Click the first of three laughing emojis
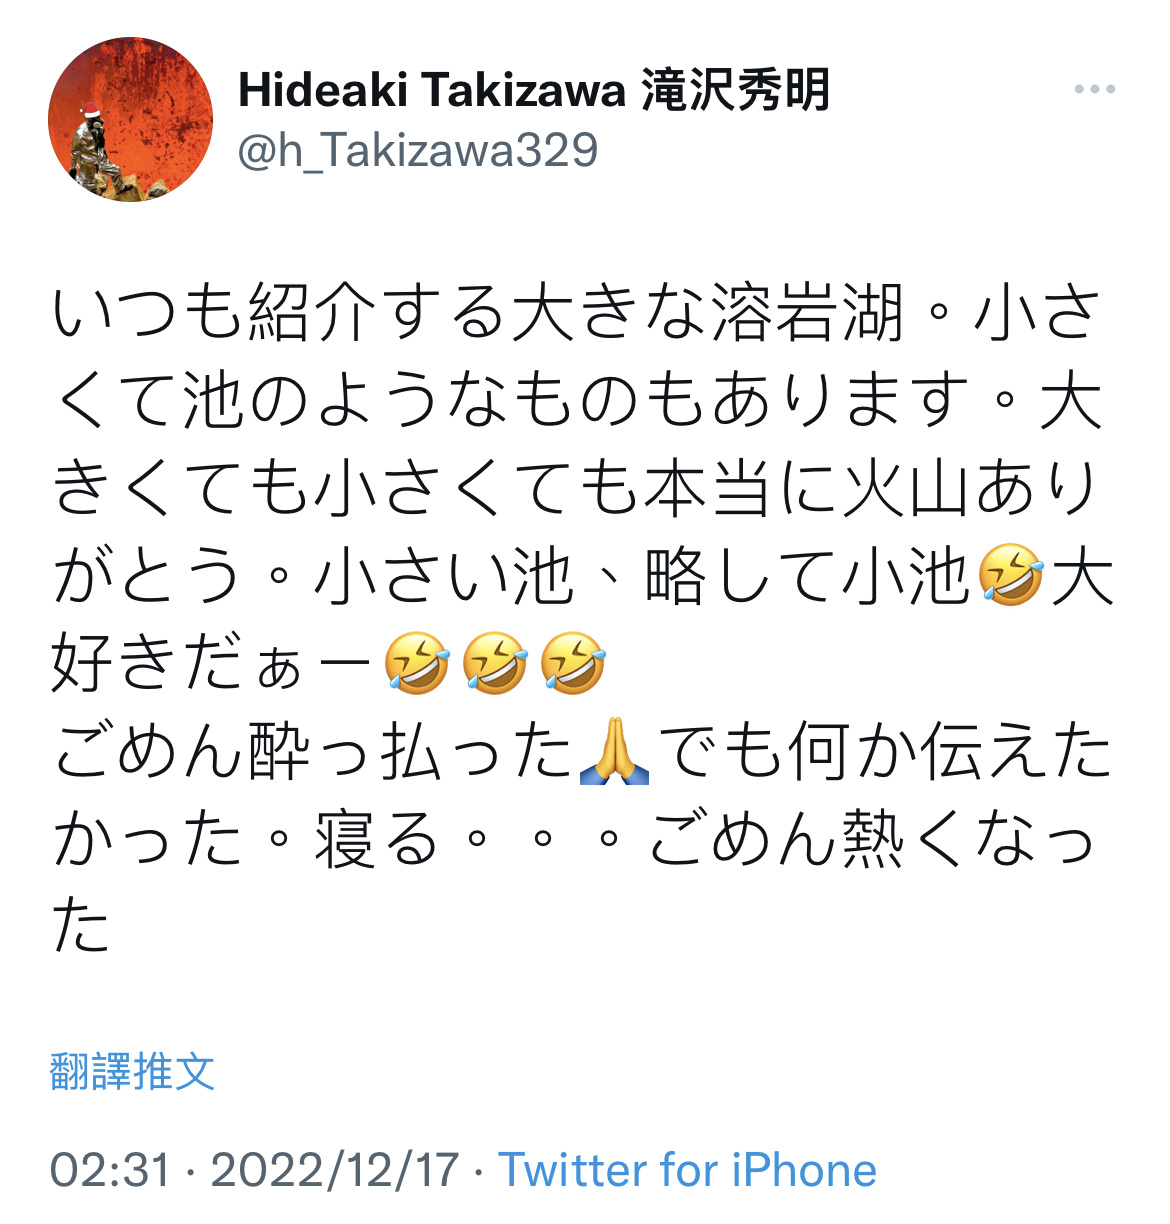The height and width of the screenshot is (1224, 1170). [x=418, y=664]
